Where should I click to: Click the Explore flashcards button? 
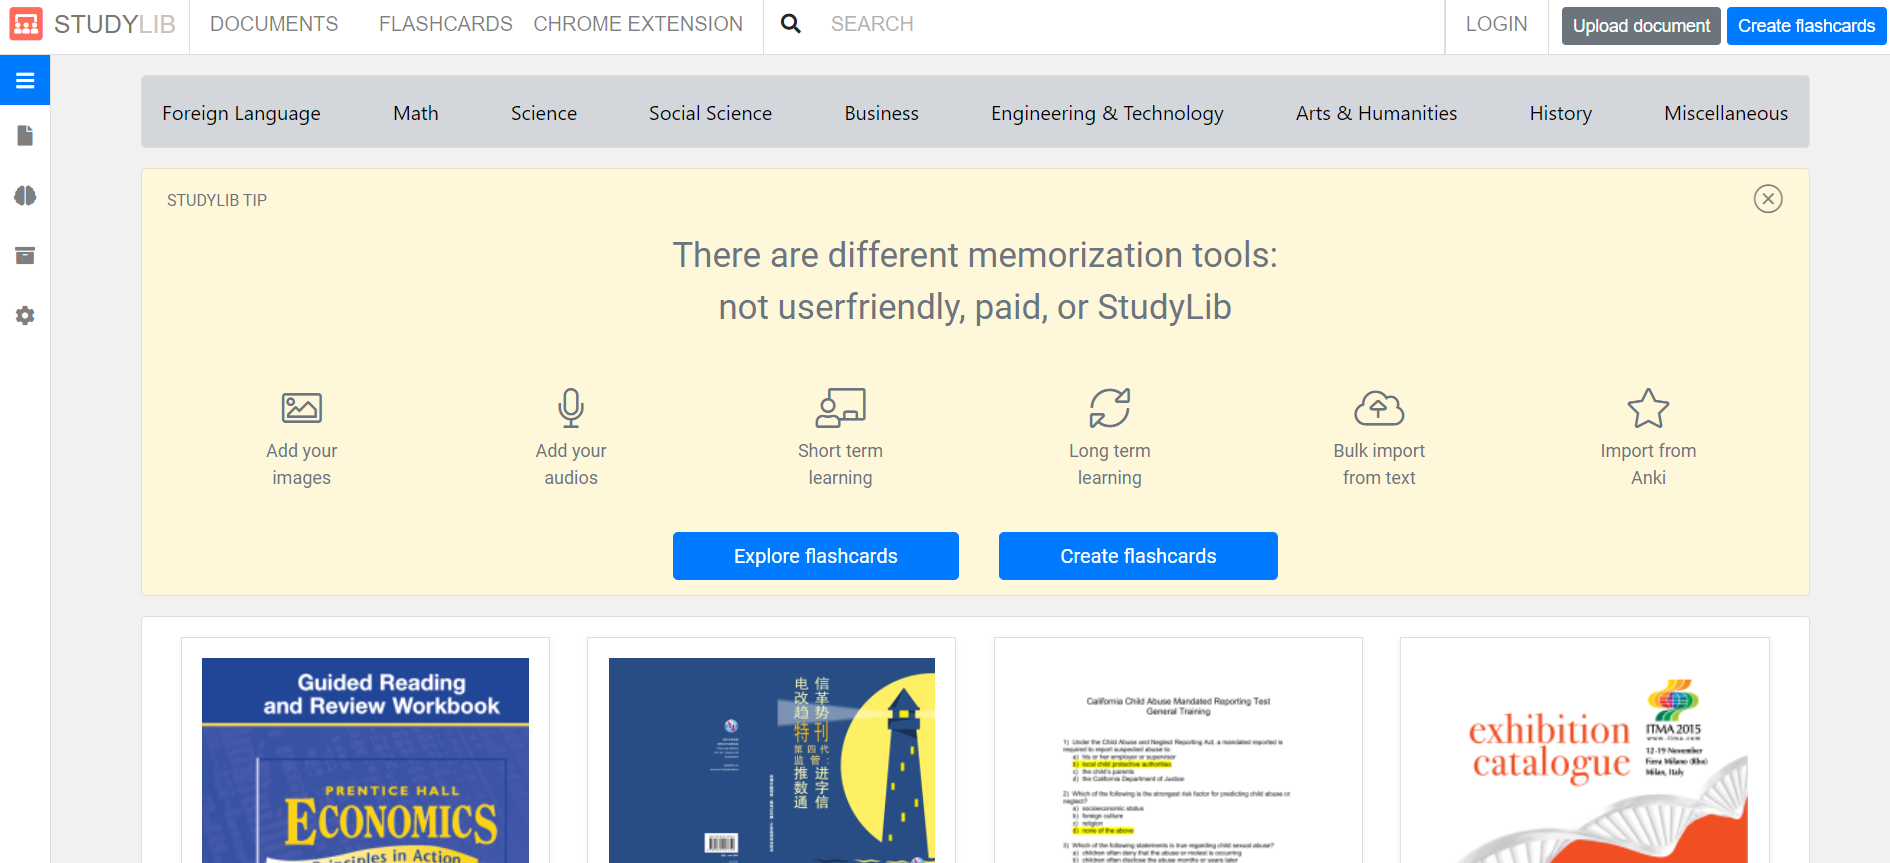coord(816,556)
